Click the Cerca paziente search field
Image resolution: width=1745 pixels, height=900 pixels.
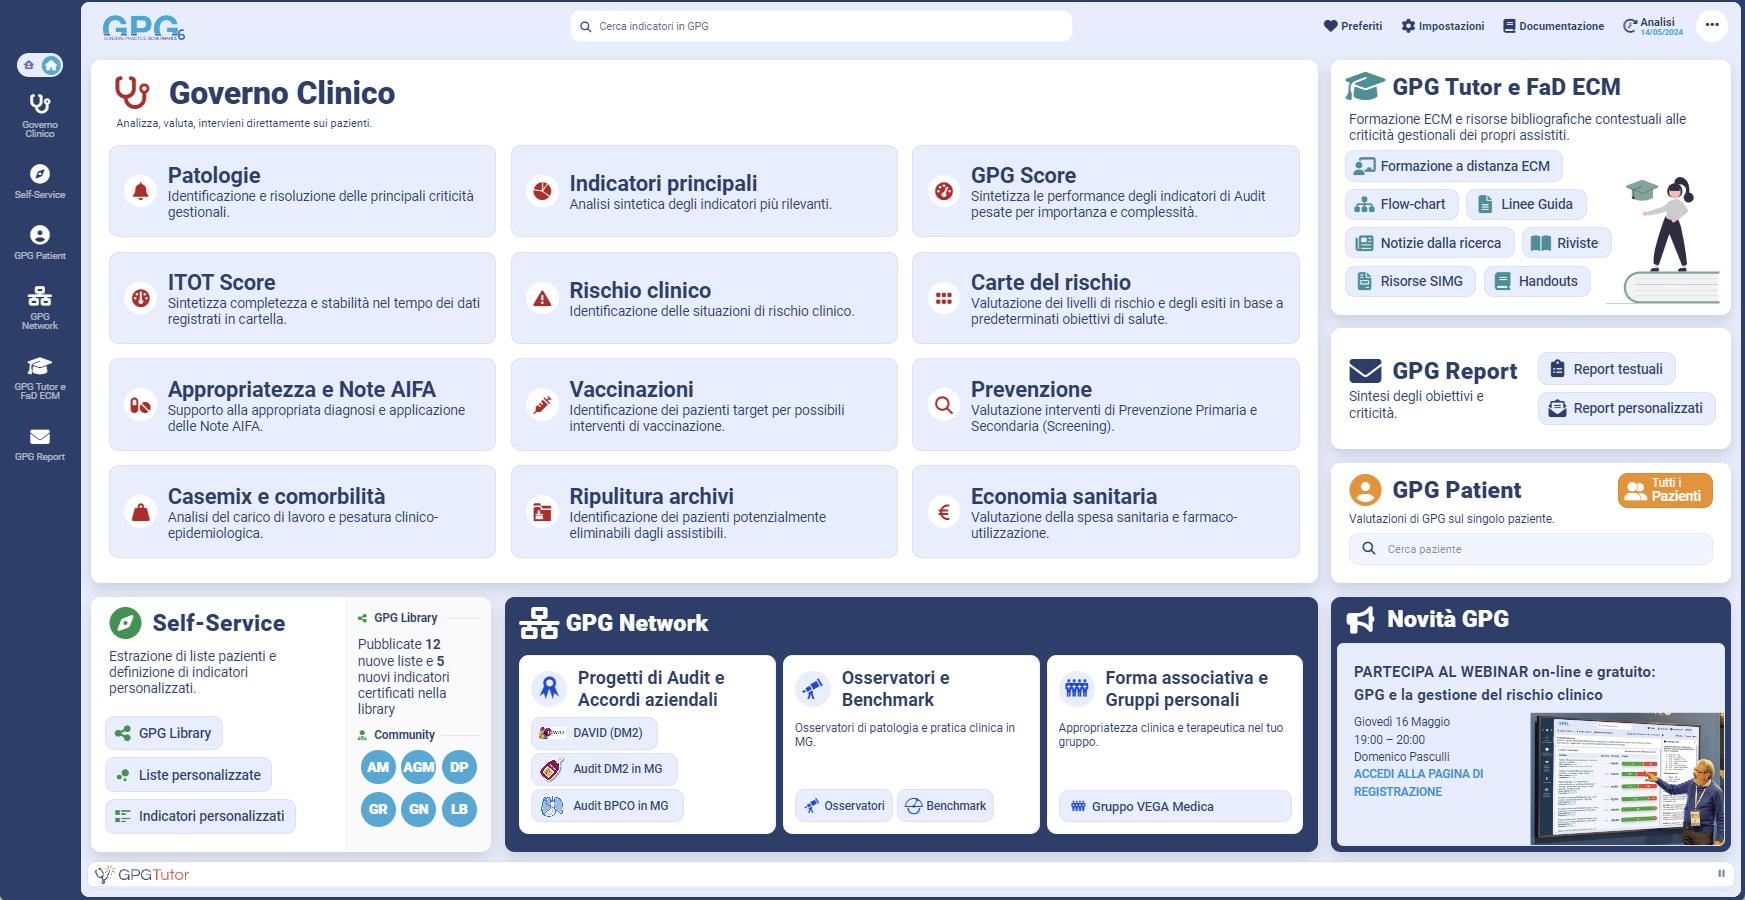(1530, 549)
